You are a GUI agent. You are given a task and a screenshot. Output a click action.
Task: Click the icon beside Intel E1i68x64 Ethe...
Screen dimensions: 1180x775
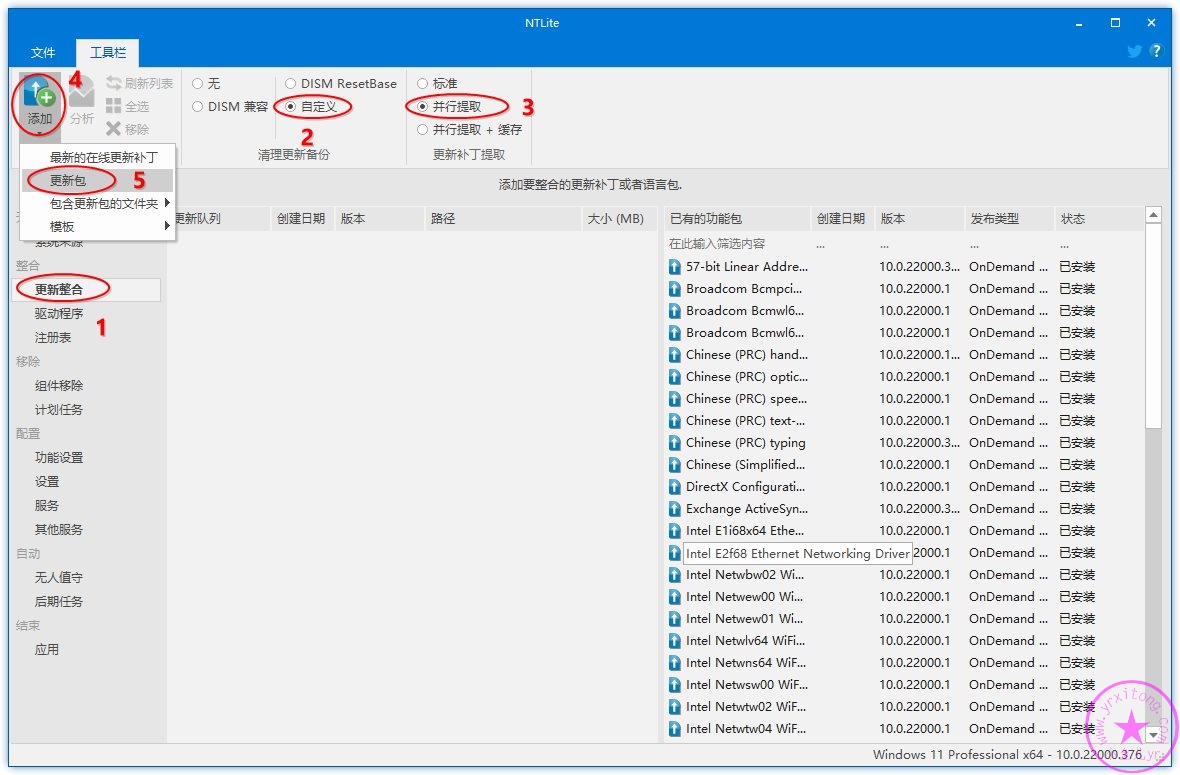click(675, 530)
